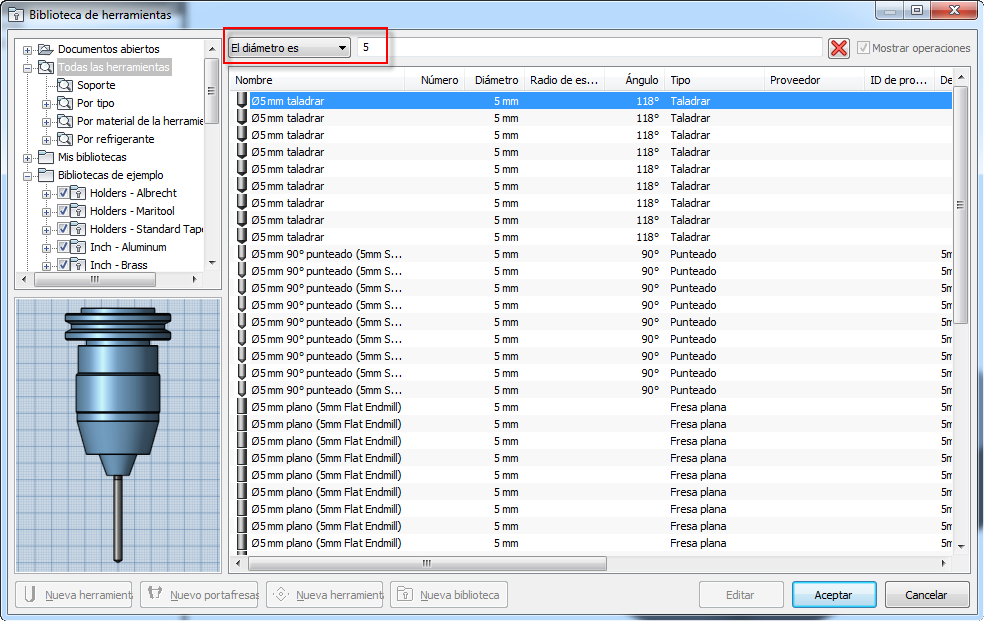Click the ID de producto column header
The height and width of the screenshot is (621, 984).
tap(899, 80)
